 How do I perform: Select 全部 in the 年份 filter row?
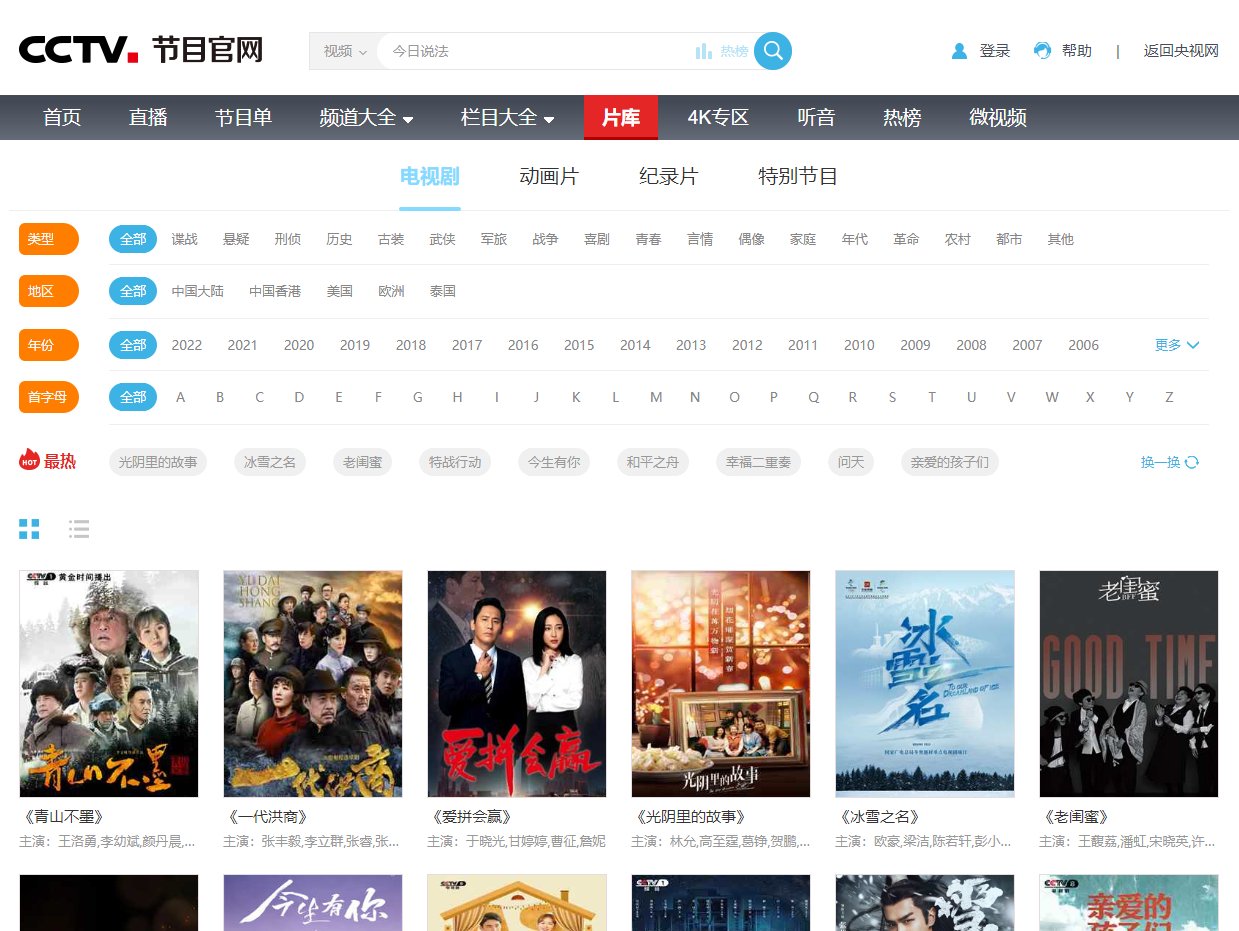click(133, 345)
